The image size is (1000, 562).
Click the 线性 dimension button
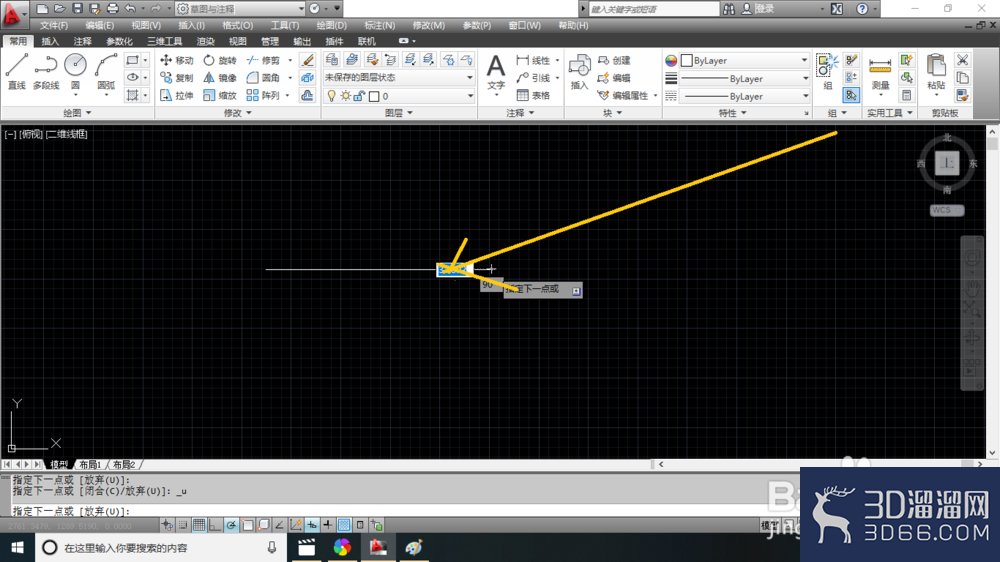(x=533, y=60)
